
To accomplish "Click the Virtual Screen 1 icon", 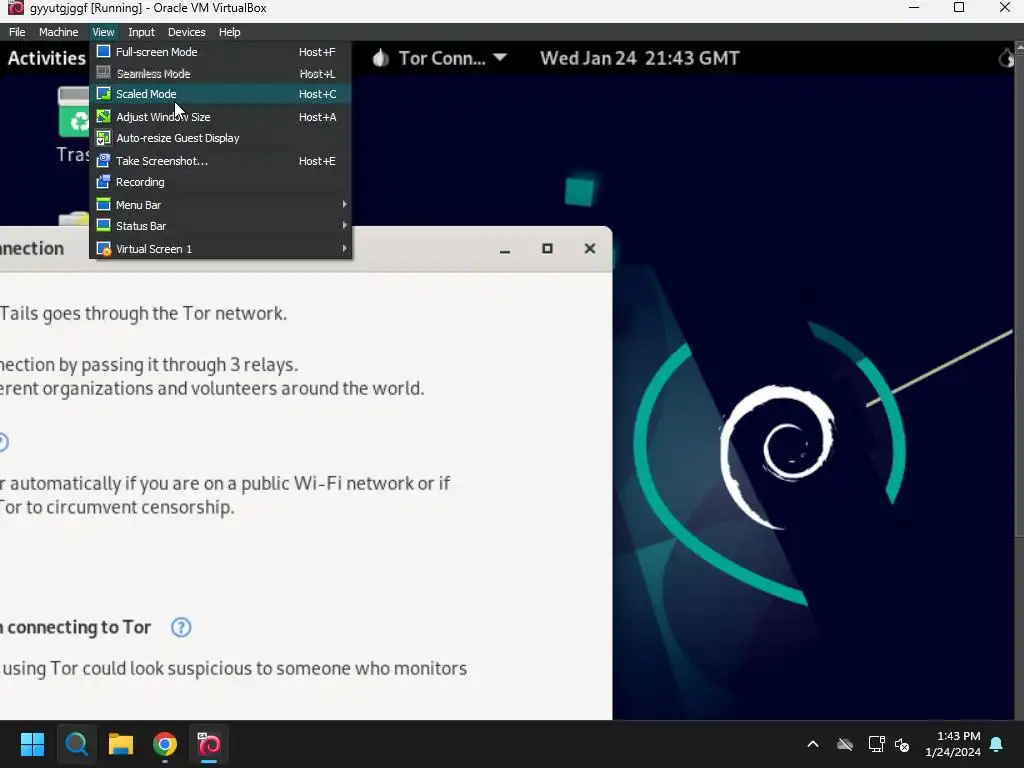I will tap(103, 249).
